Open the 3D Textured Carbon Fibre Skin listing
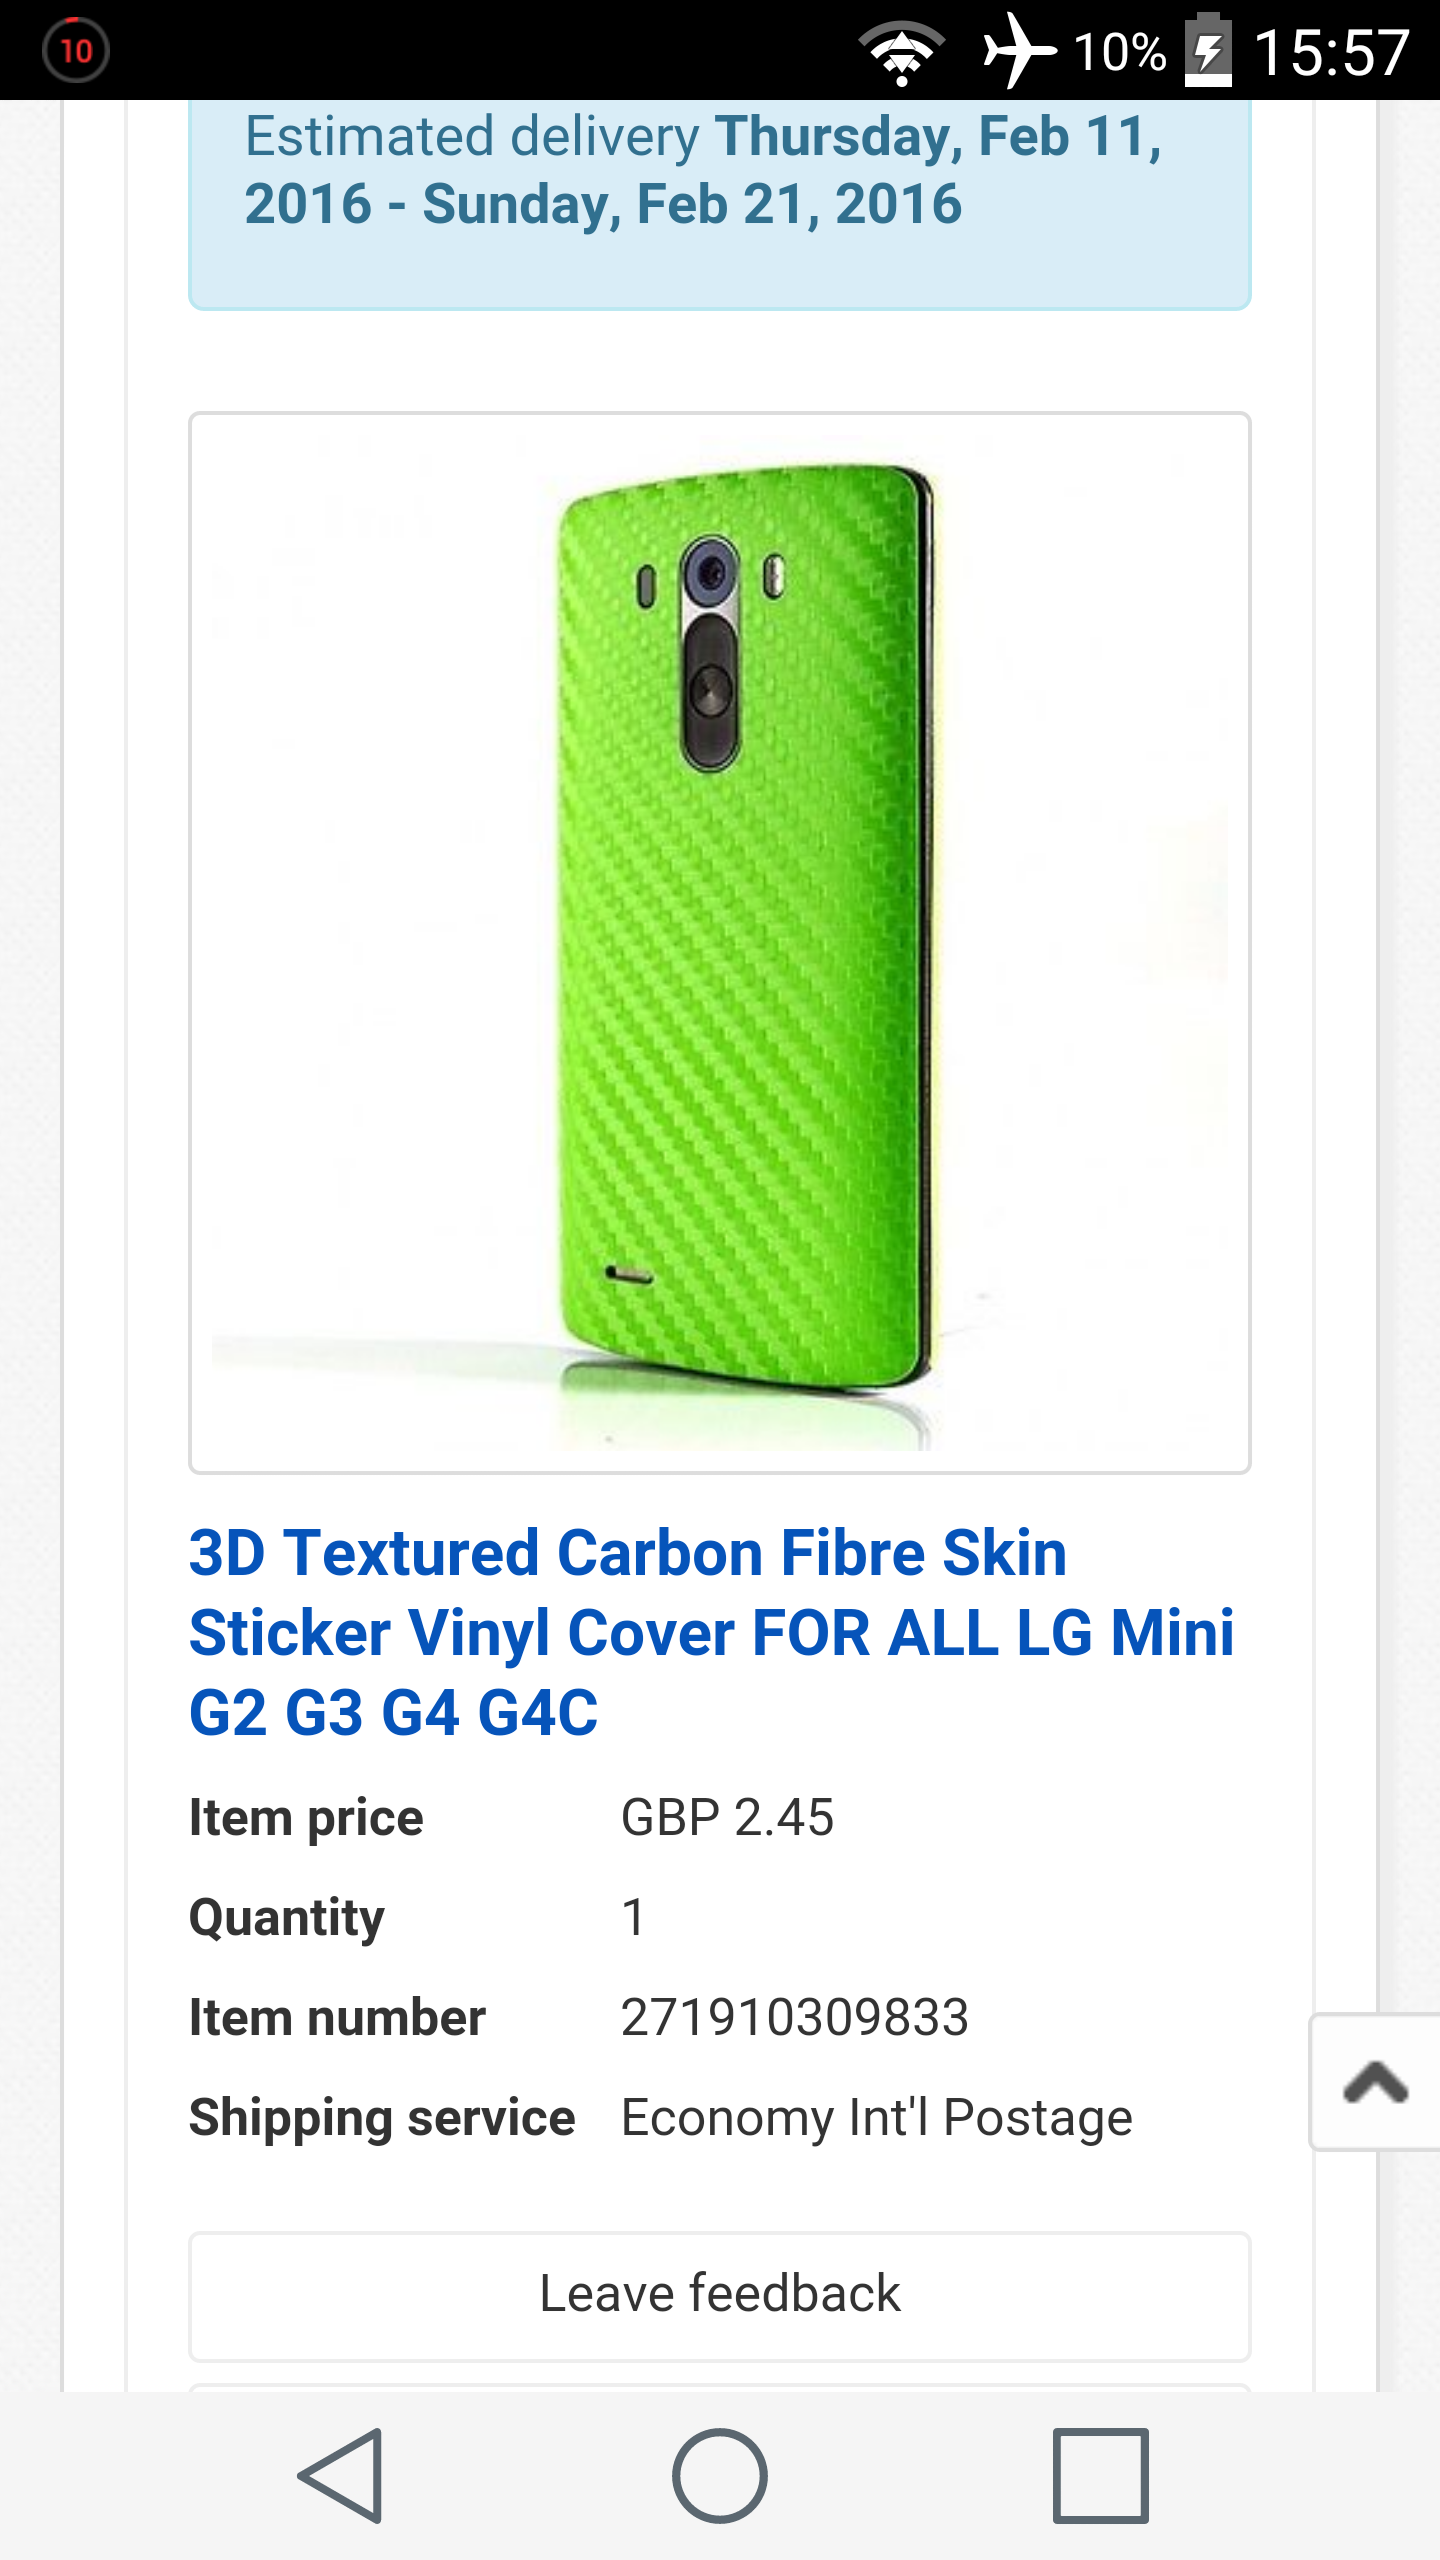The width and height of the screenshot is (1440, 2560). pyautogui.click(x=712, y=1632)
